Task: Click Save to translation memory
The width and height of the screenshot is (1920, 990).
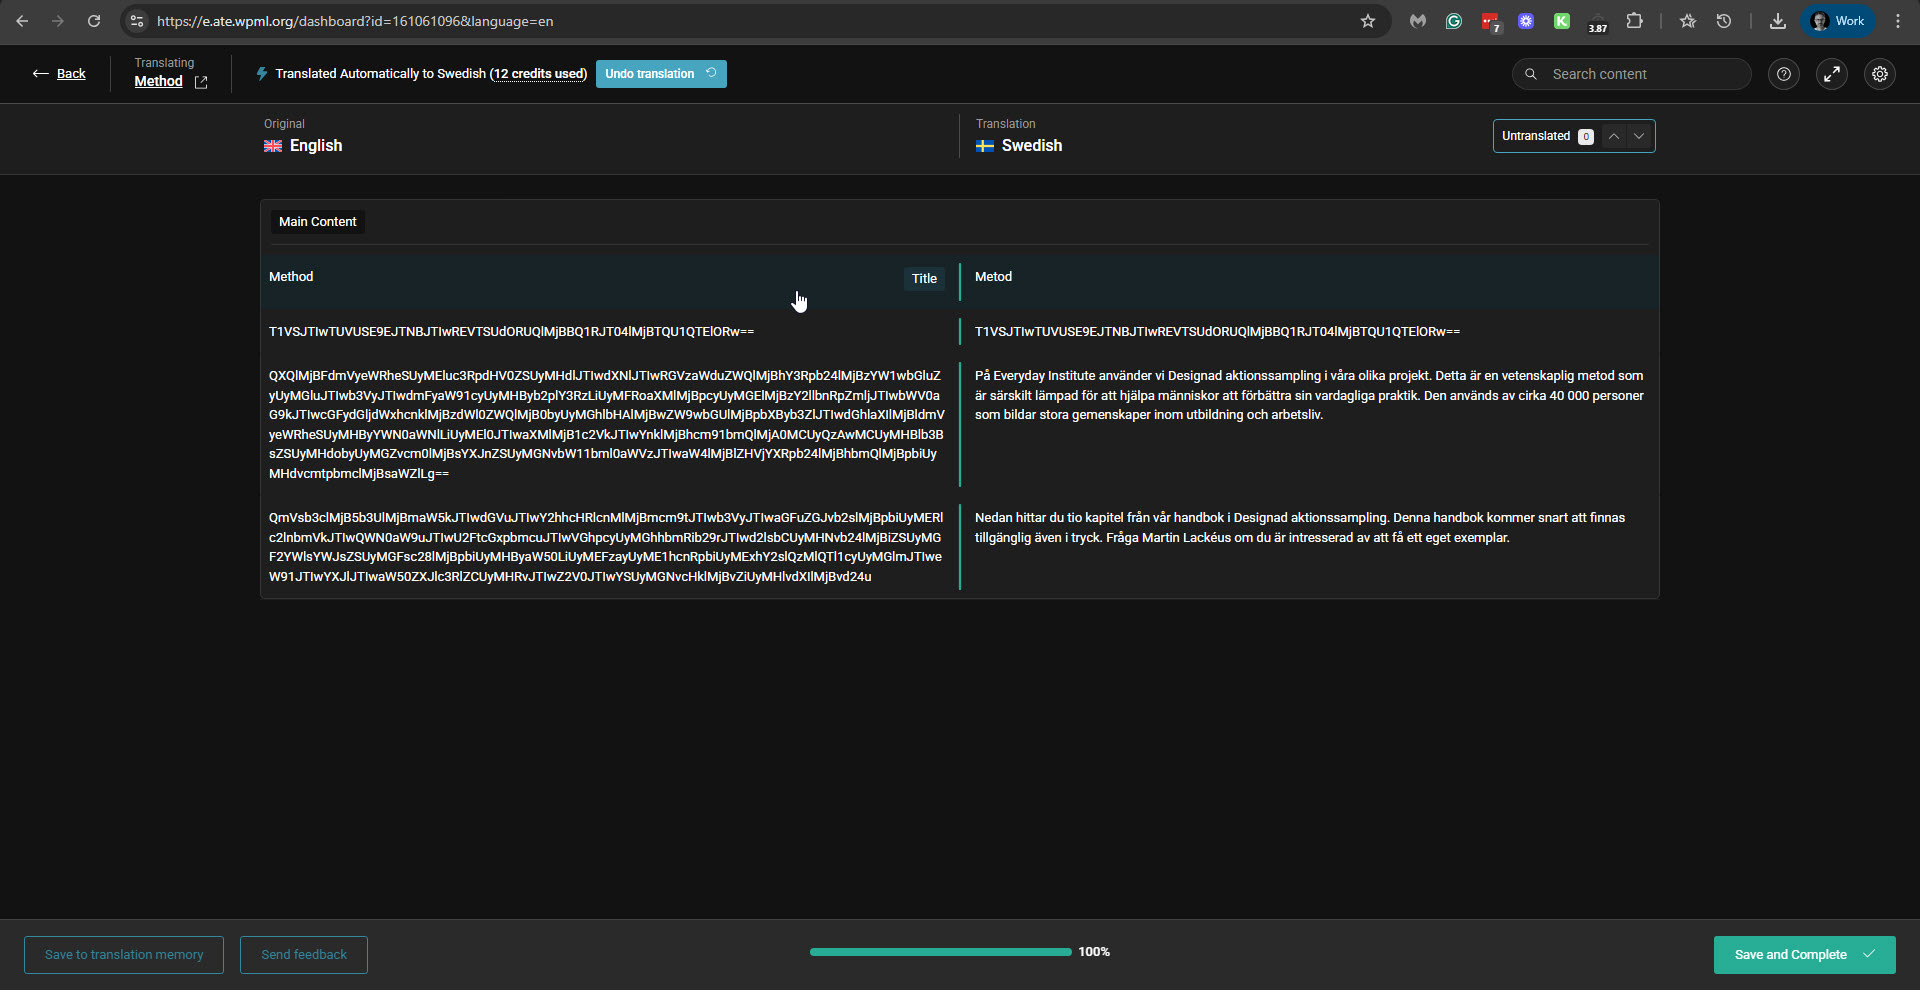Action: click(x=124, y=954)
